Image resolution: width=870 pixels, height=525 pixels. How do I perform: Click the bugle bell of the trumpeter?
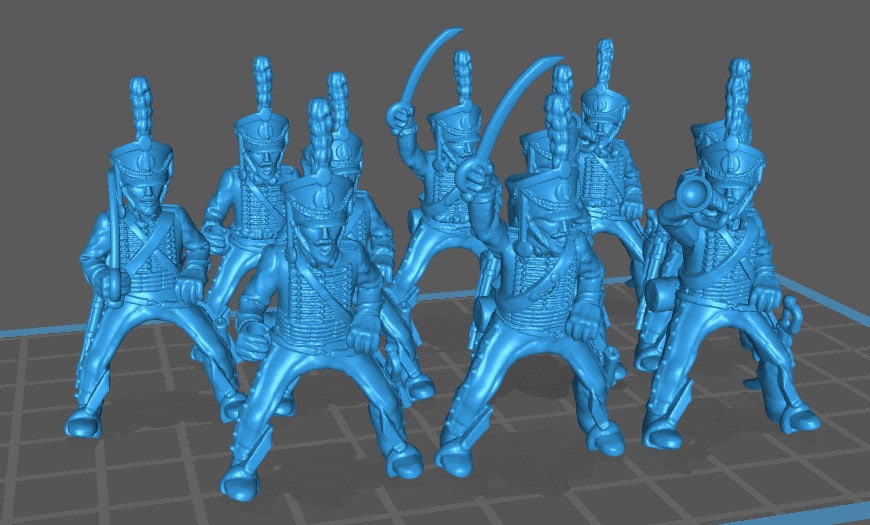(x=690, y=189)
